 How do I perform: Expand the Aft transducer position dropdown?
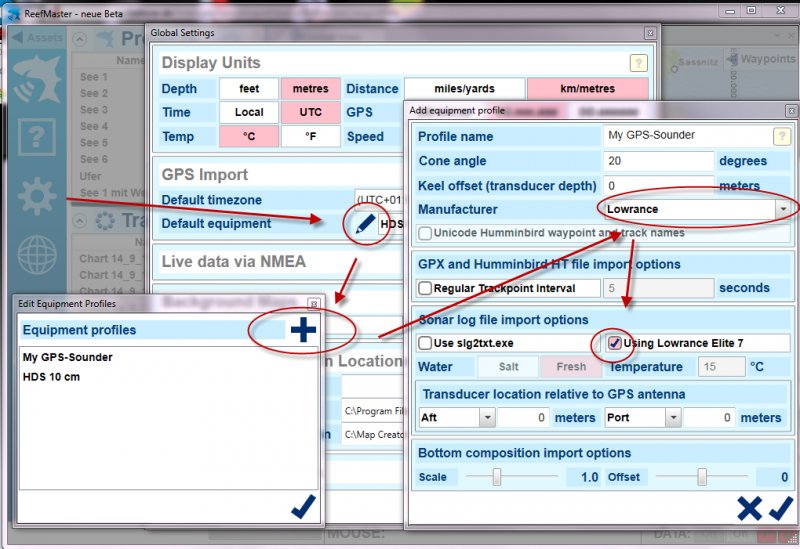coord(487,417)
